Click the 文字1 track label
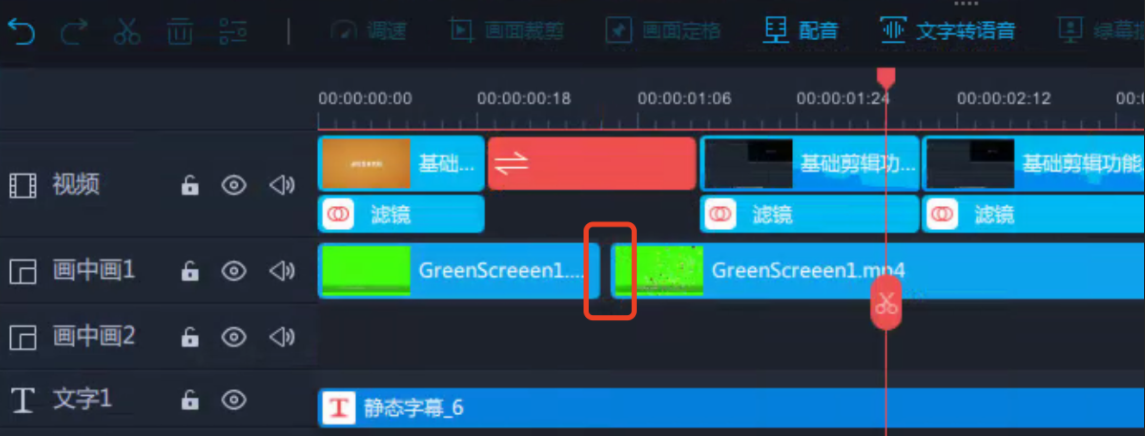1145x436 pixels. coord(83,399)
